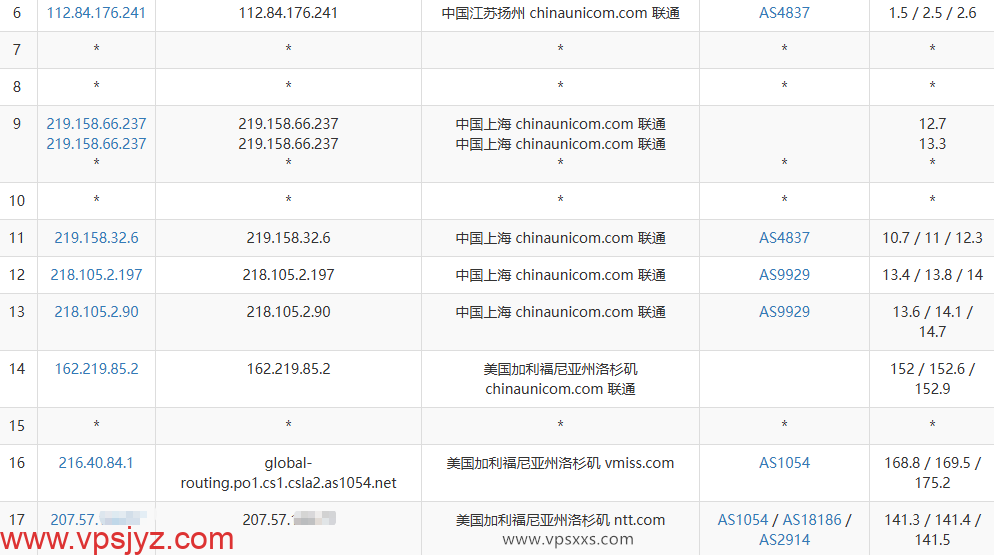This screenshot has height=555, width=994.
Task: Select hop number 10 cell
Action: pyautogui.click(x=18, y=201)
